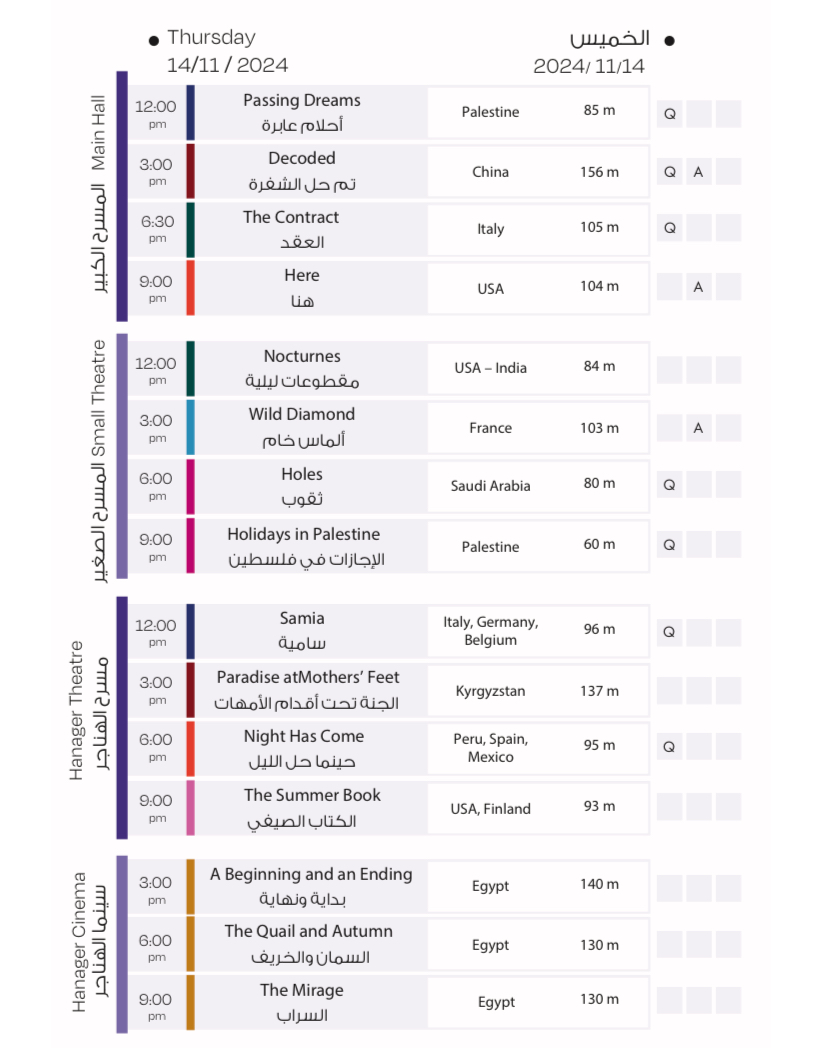
Task: Open the film title The Quail and Autumn
Action: (x=308, y=932)
